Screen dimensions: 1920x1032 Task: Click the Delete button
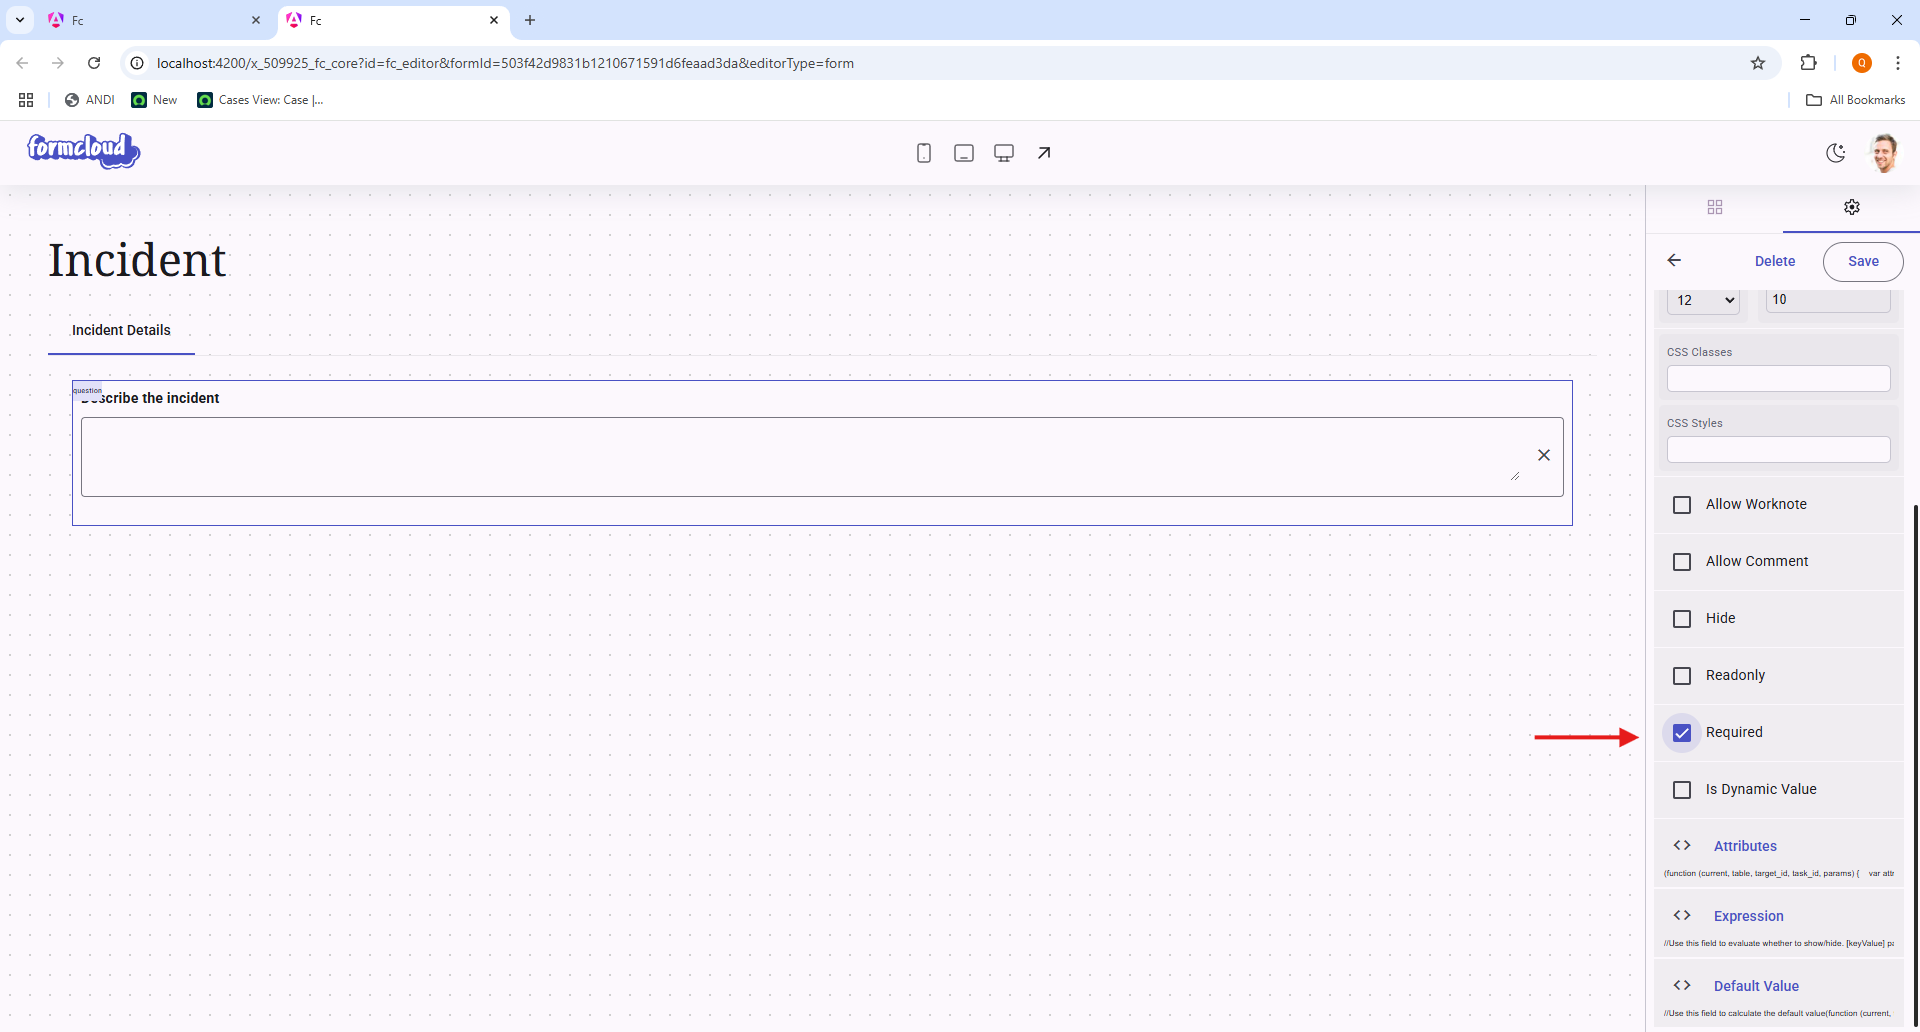pyautogui.click(x=1775, y=261)
